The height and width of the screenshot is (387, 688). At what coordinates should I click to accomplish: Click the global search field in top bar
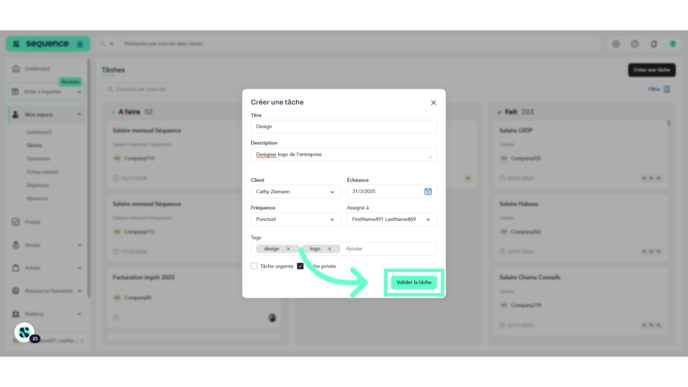click(360, 44)
